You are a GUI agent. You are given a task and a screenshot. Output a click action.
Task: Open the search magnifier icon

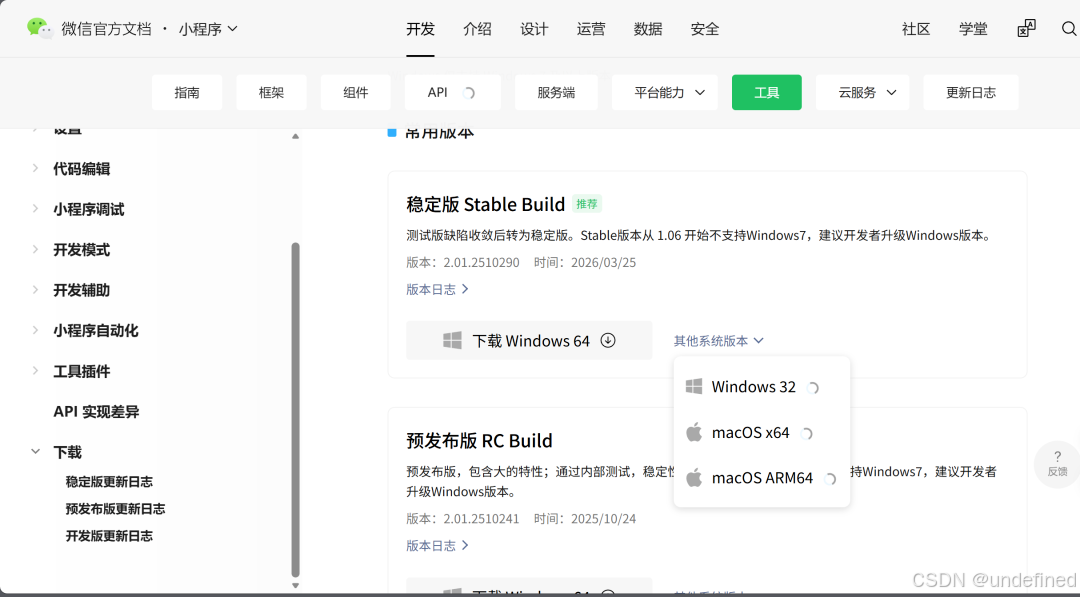click(x=1069, y=28)
